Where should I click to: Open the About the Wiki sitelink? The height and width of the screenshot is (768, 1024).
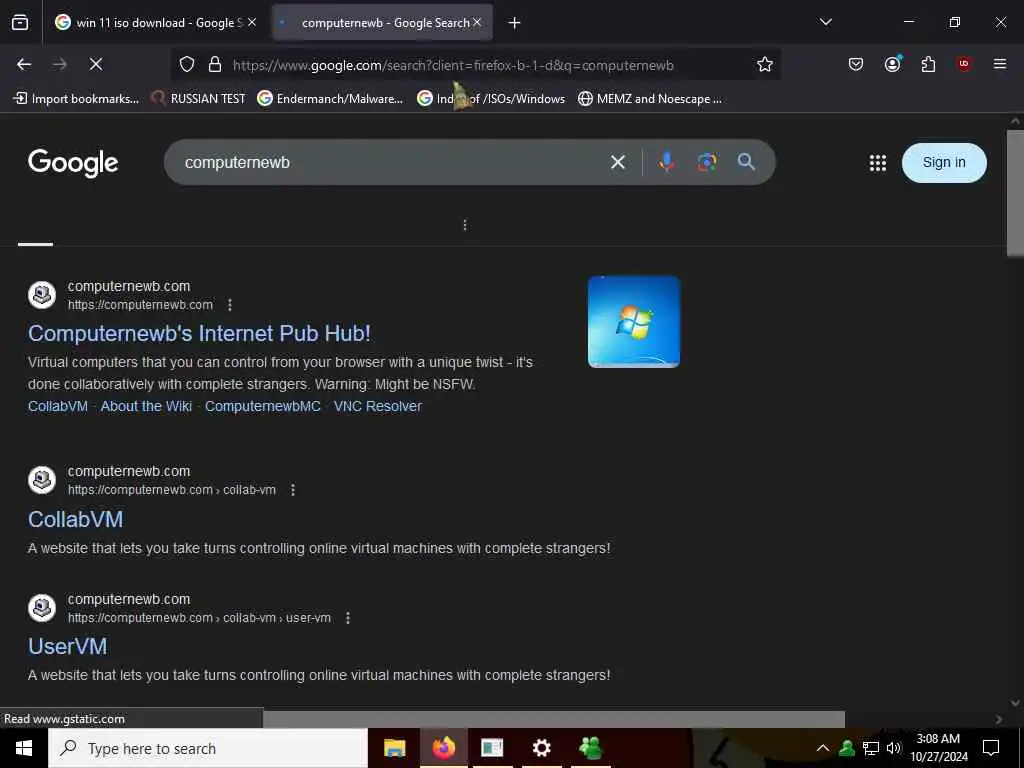[146, 406]
